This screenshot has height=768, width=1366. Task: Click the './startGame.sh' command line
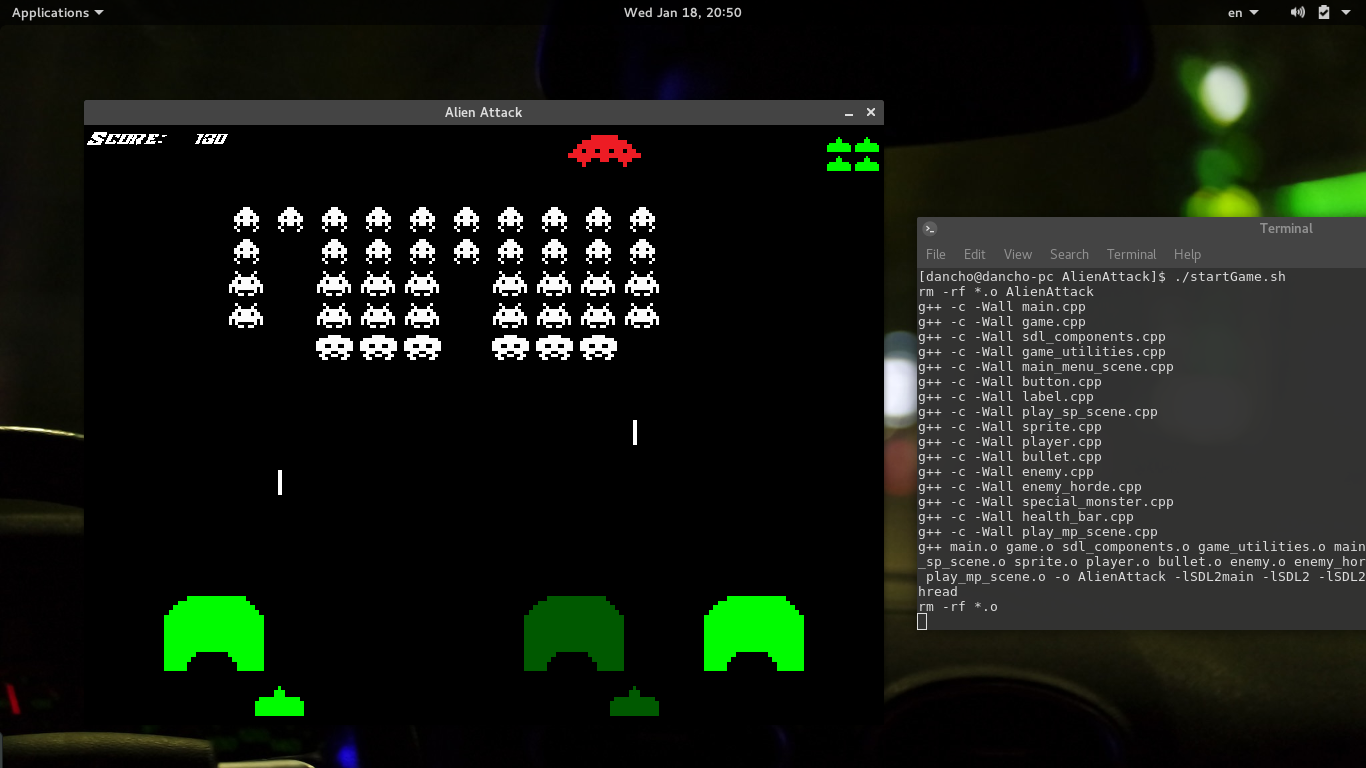(1102, 277)
